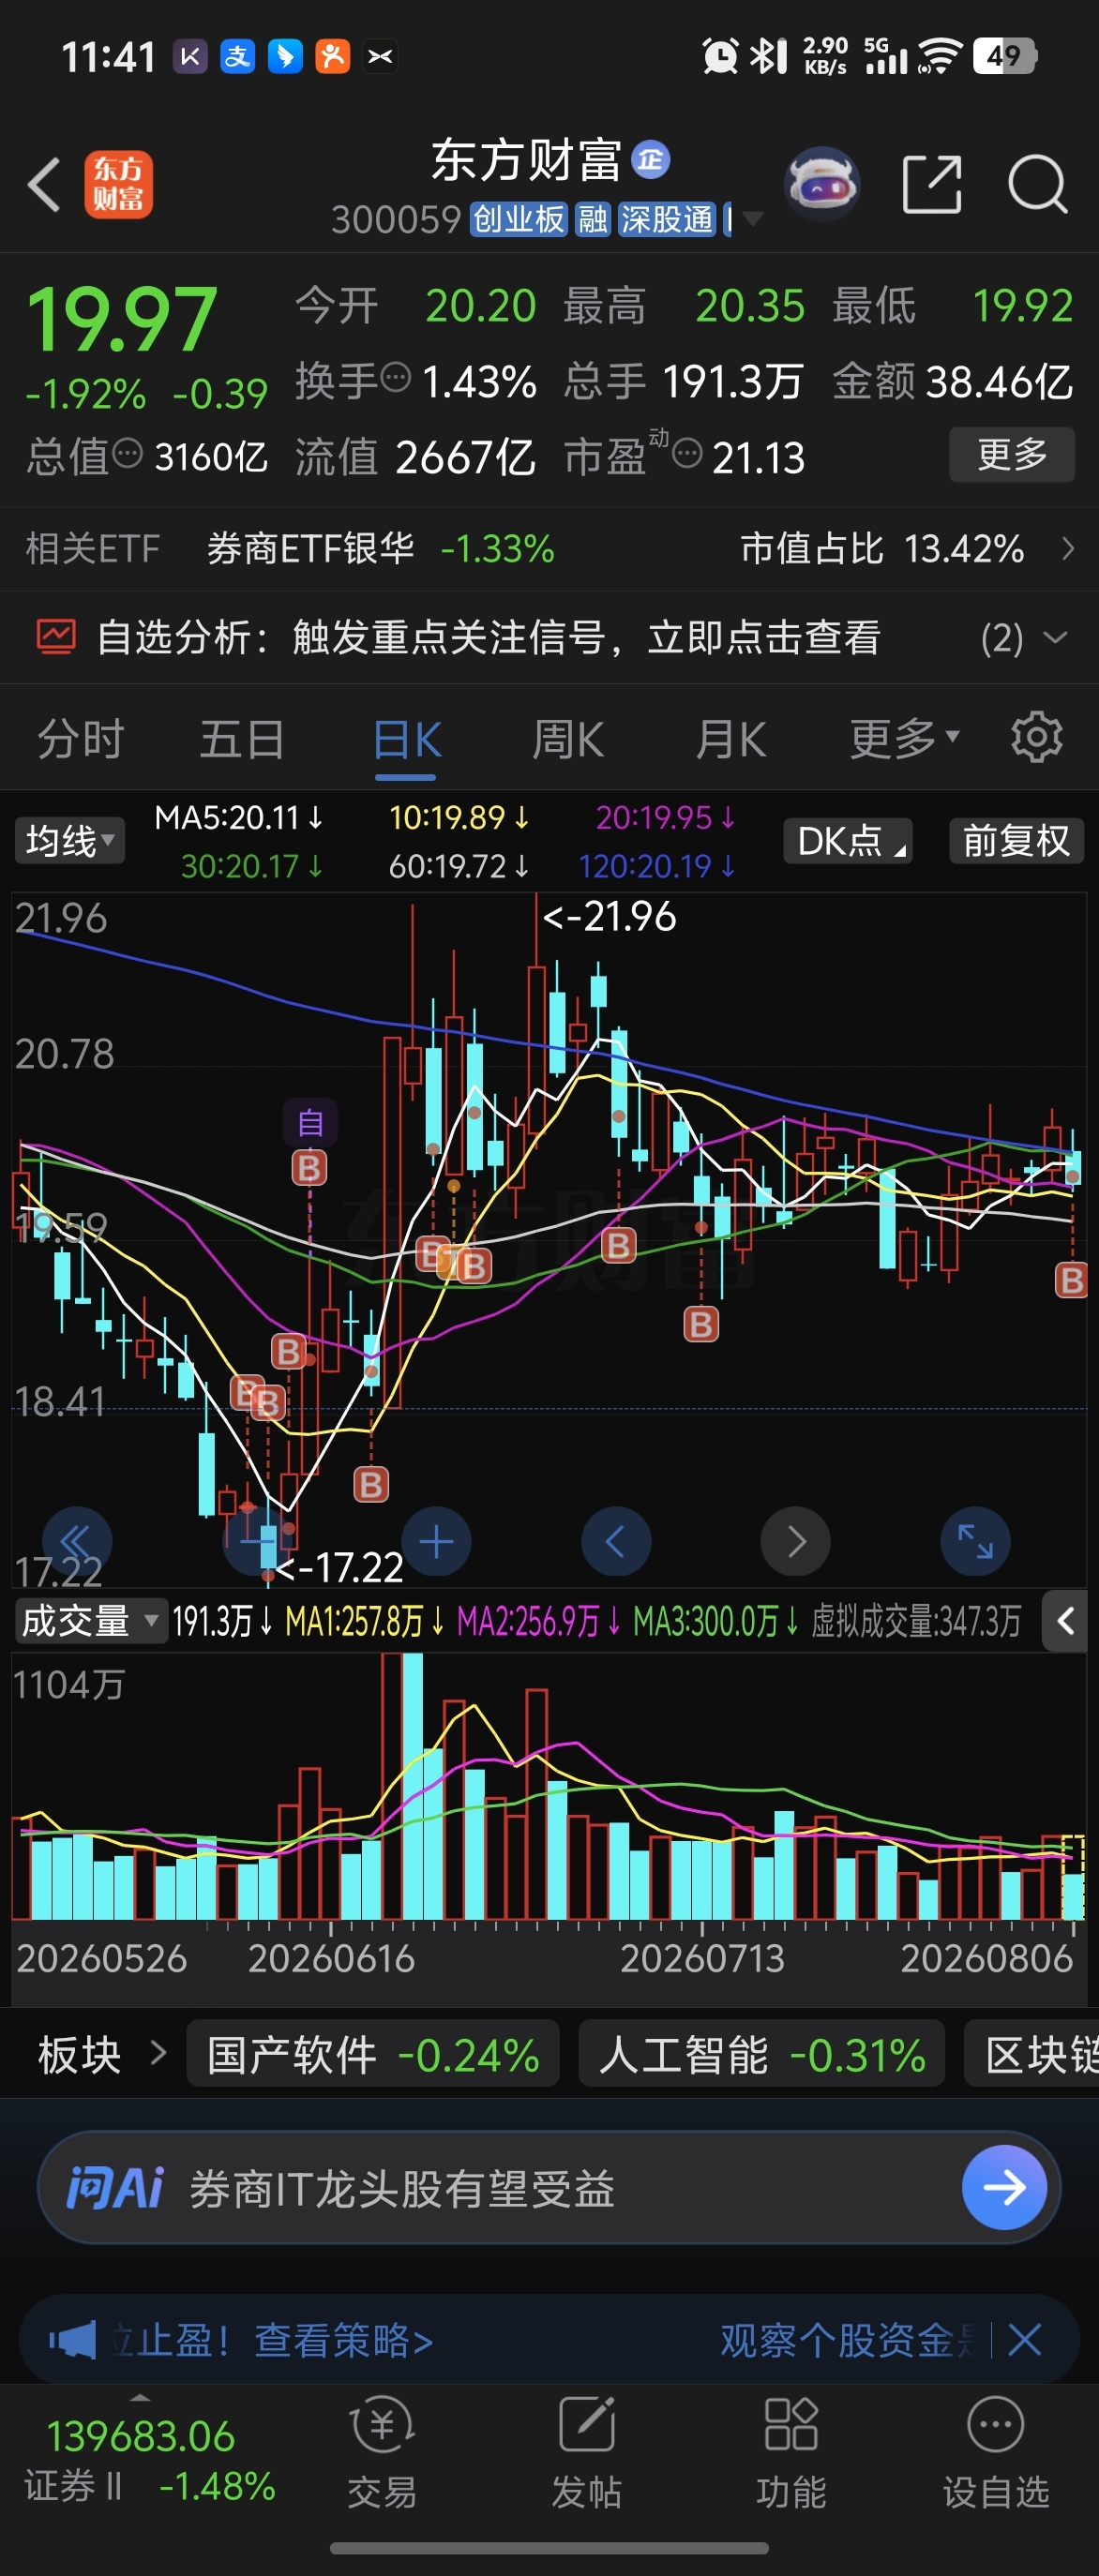The height and width of the screenshot is (2576, 1099).
Task: Toggle 前复权 adjustment mode
Action: 1016,840
